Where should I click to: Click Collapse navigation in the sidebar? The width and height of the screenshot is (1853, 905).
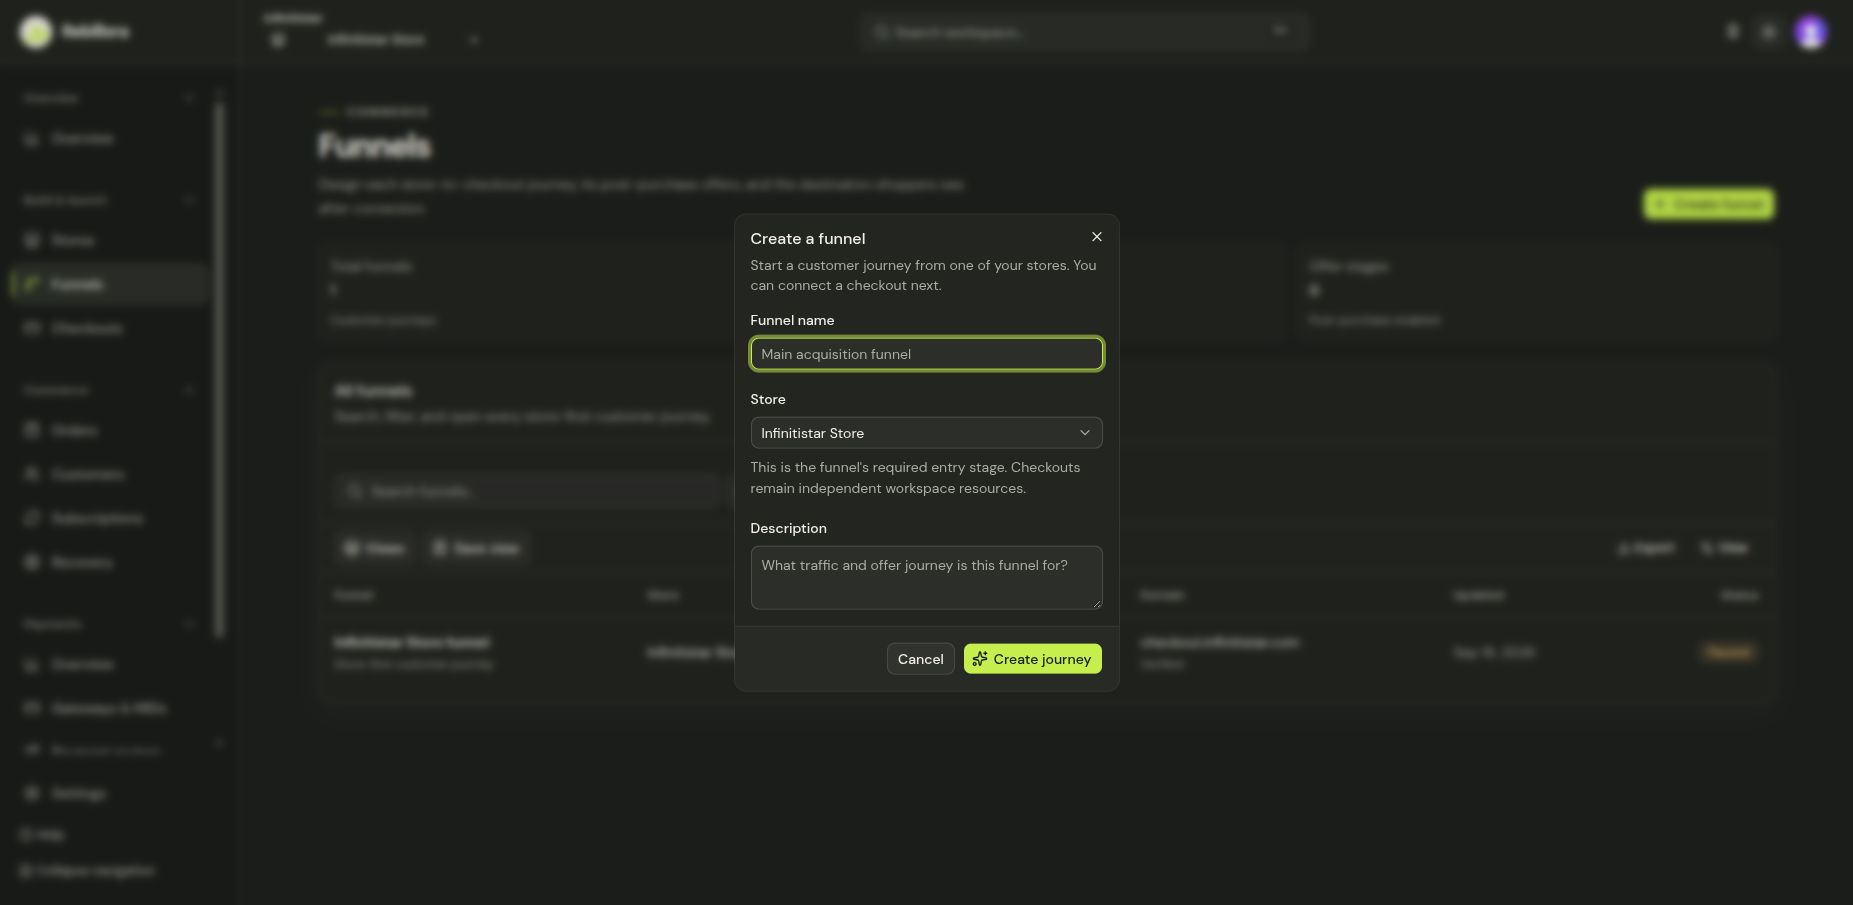(88, 871)
